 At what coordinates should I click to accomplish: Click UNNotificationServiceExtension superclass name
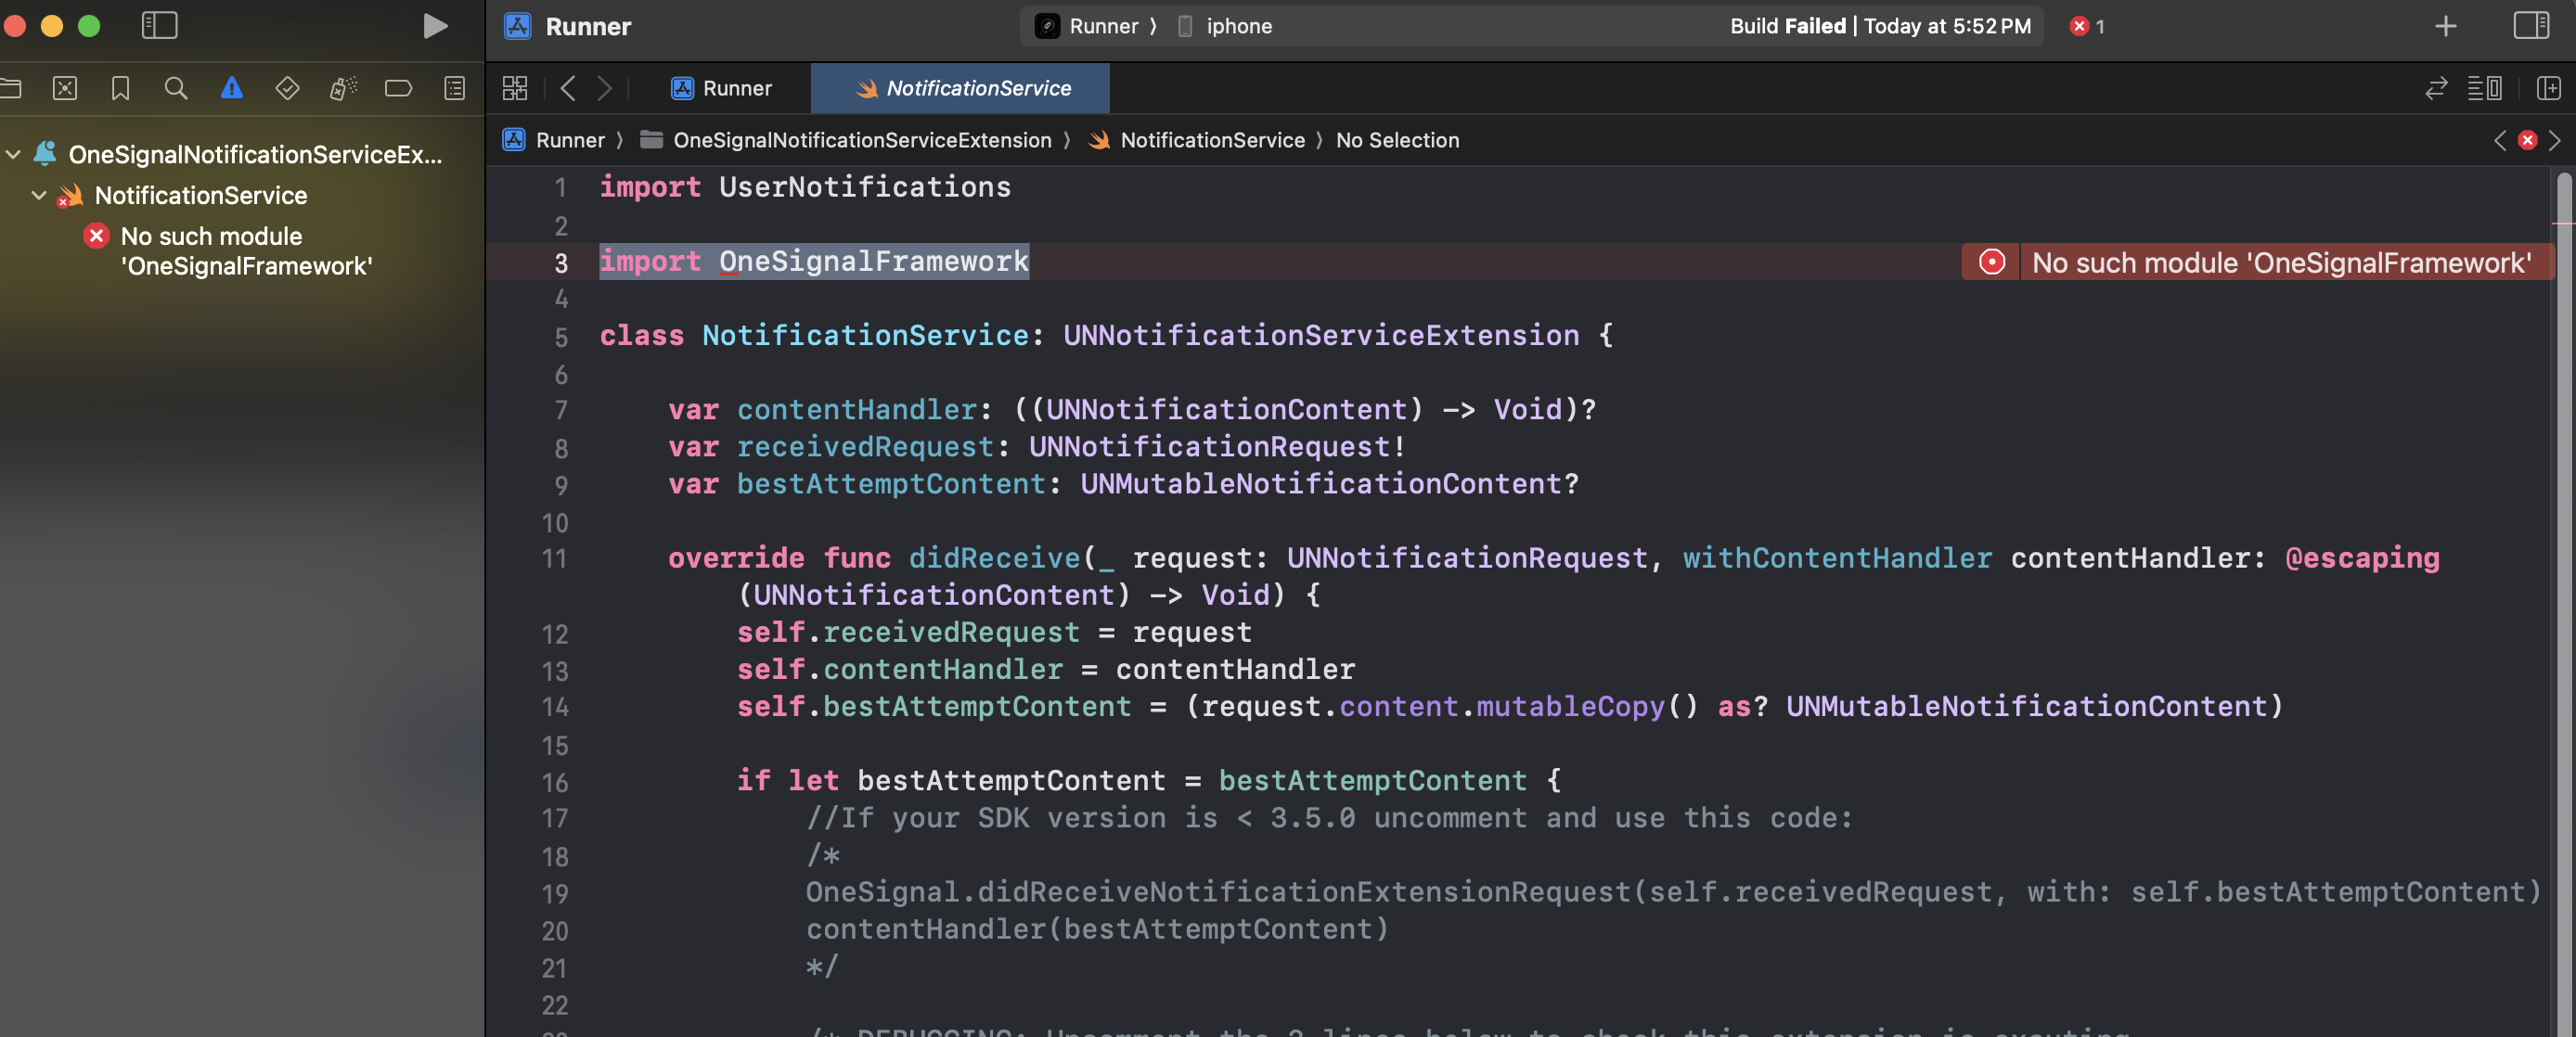point(1320,336)
